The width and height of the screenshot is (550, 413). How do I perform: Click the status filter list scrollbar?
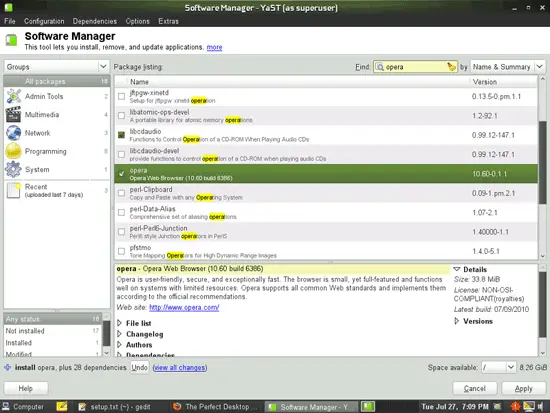[x=106, y=333]
